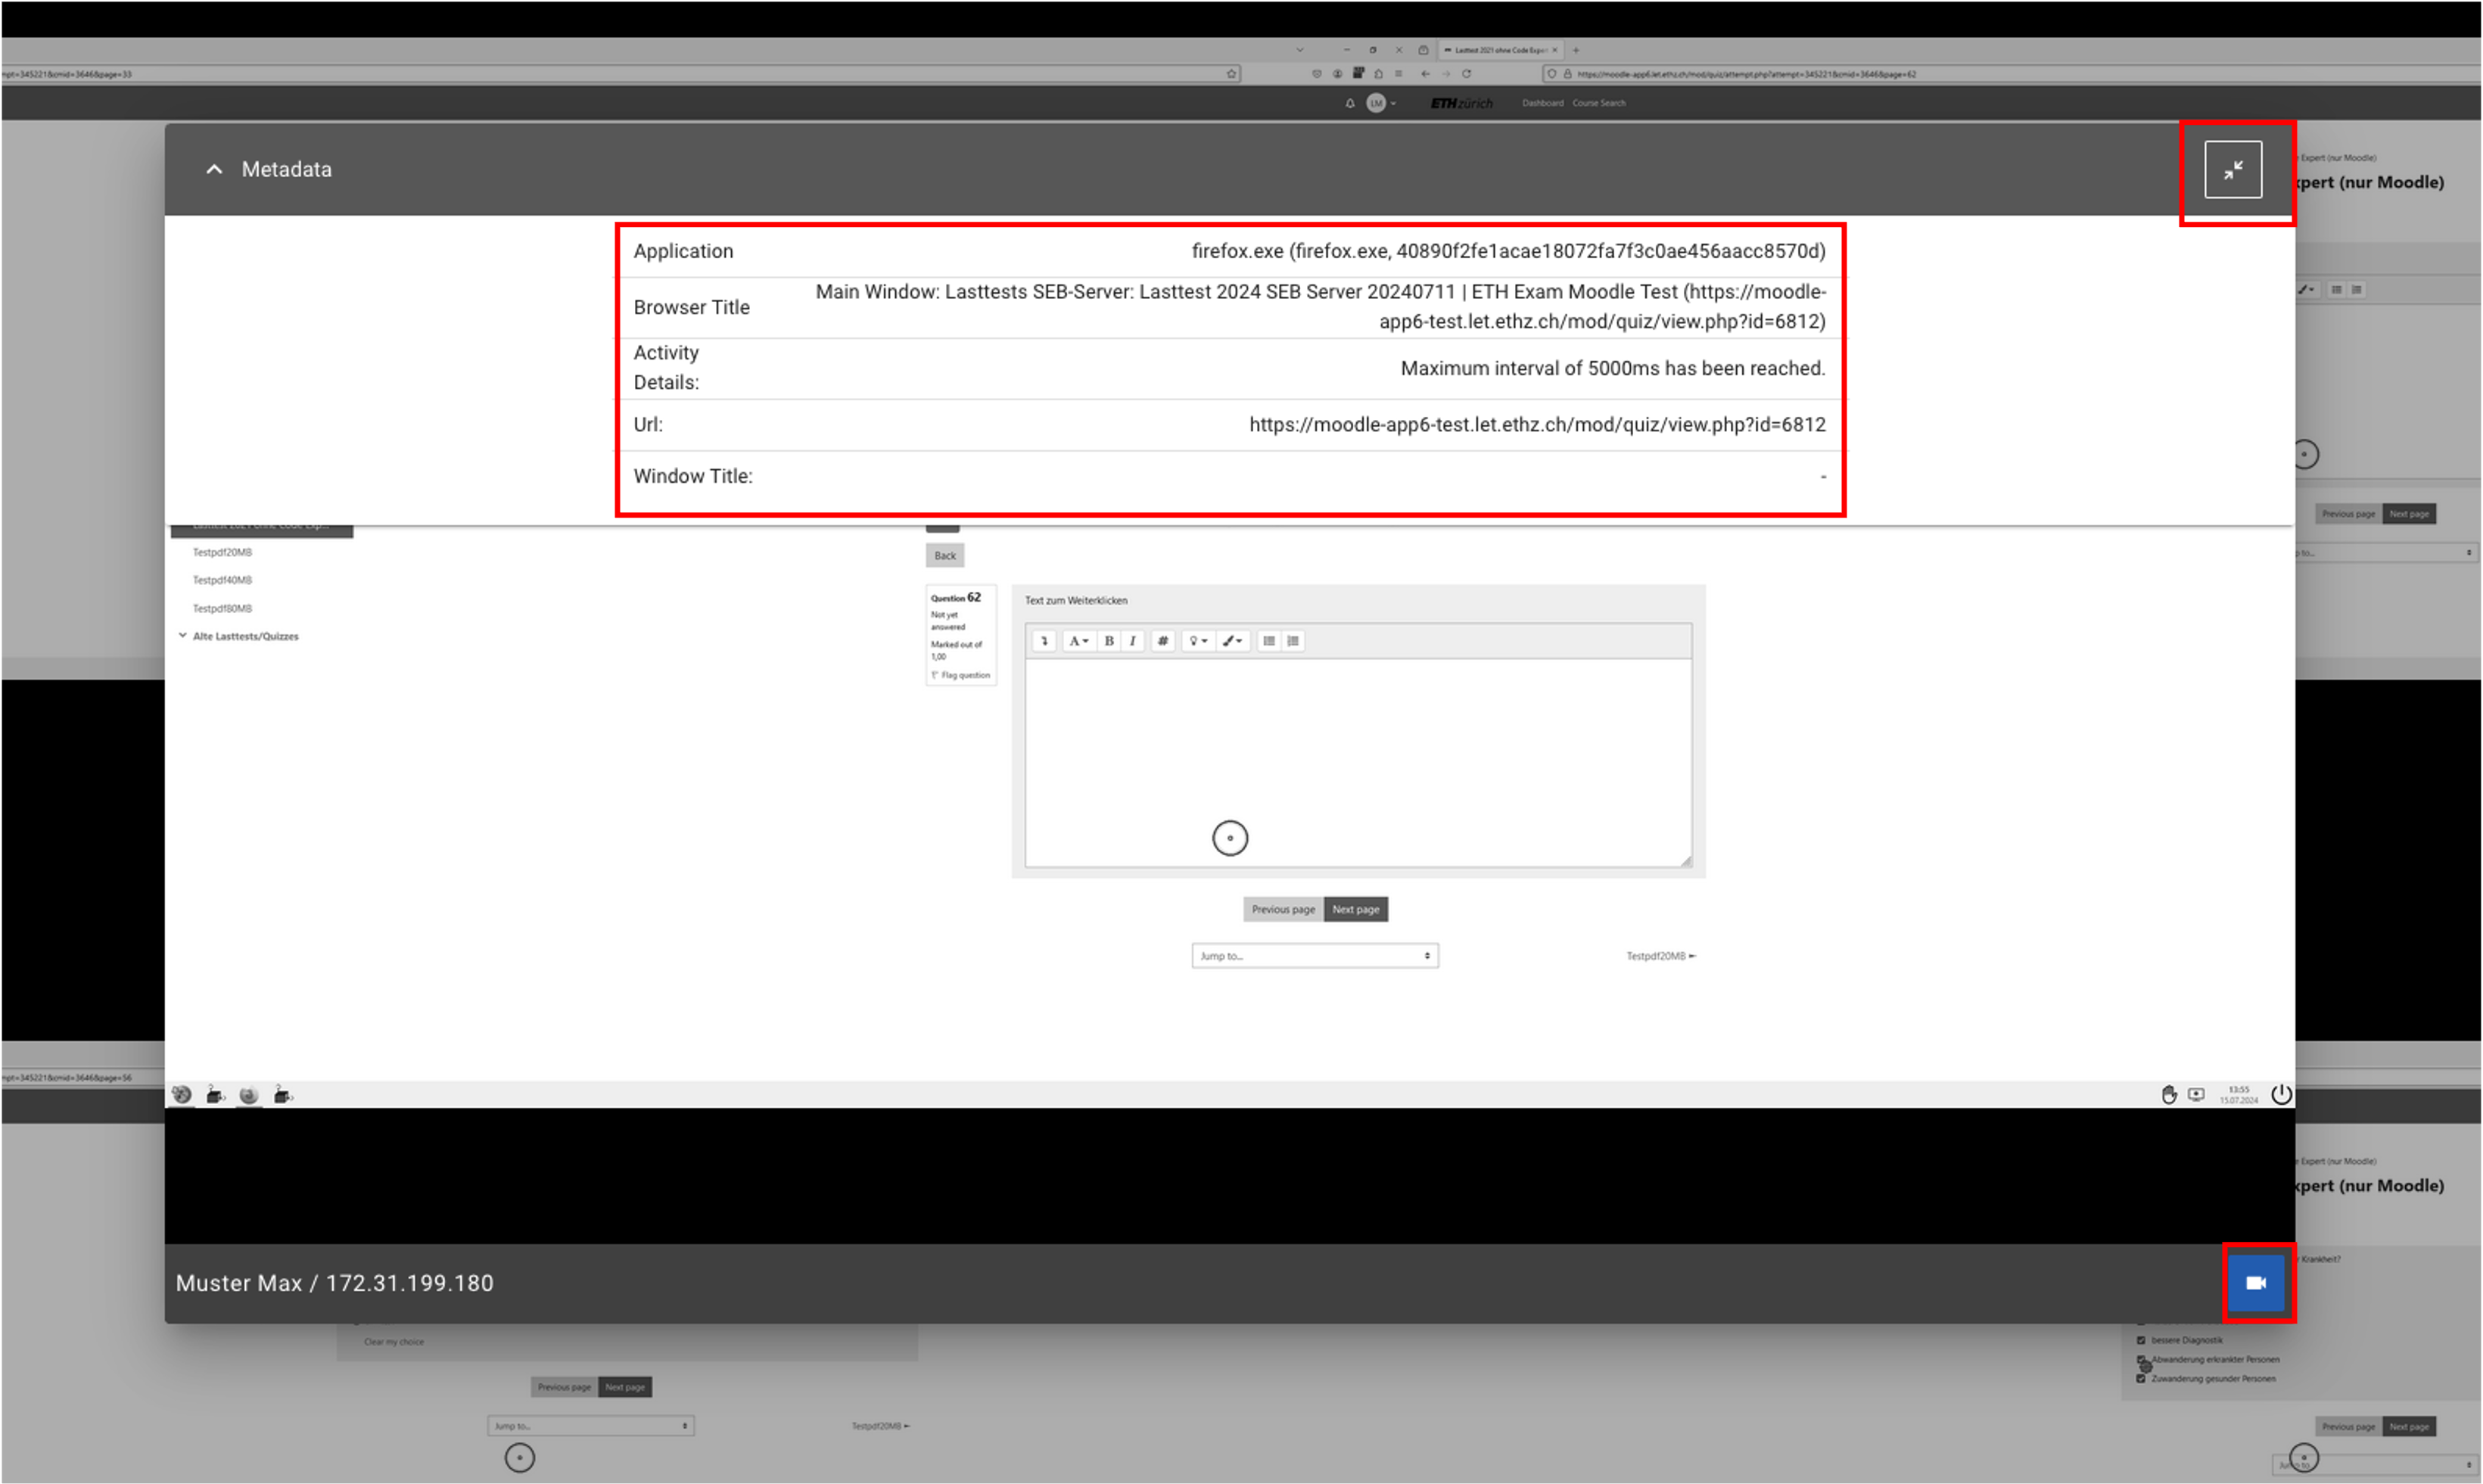Image resolution: width=2483 pixels, height=1484 pixels.
Task: Click the blue video camera button
Action: [x=2255, y=1283]
